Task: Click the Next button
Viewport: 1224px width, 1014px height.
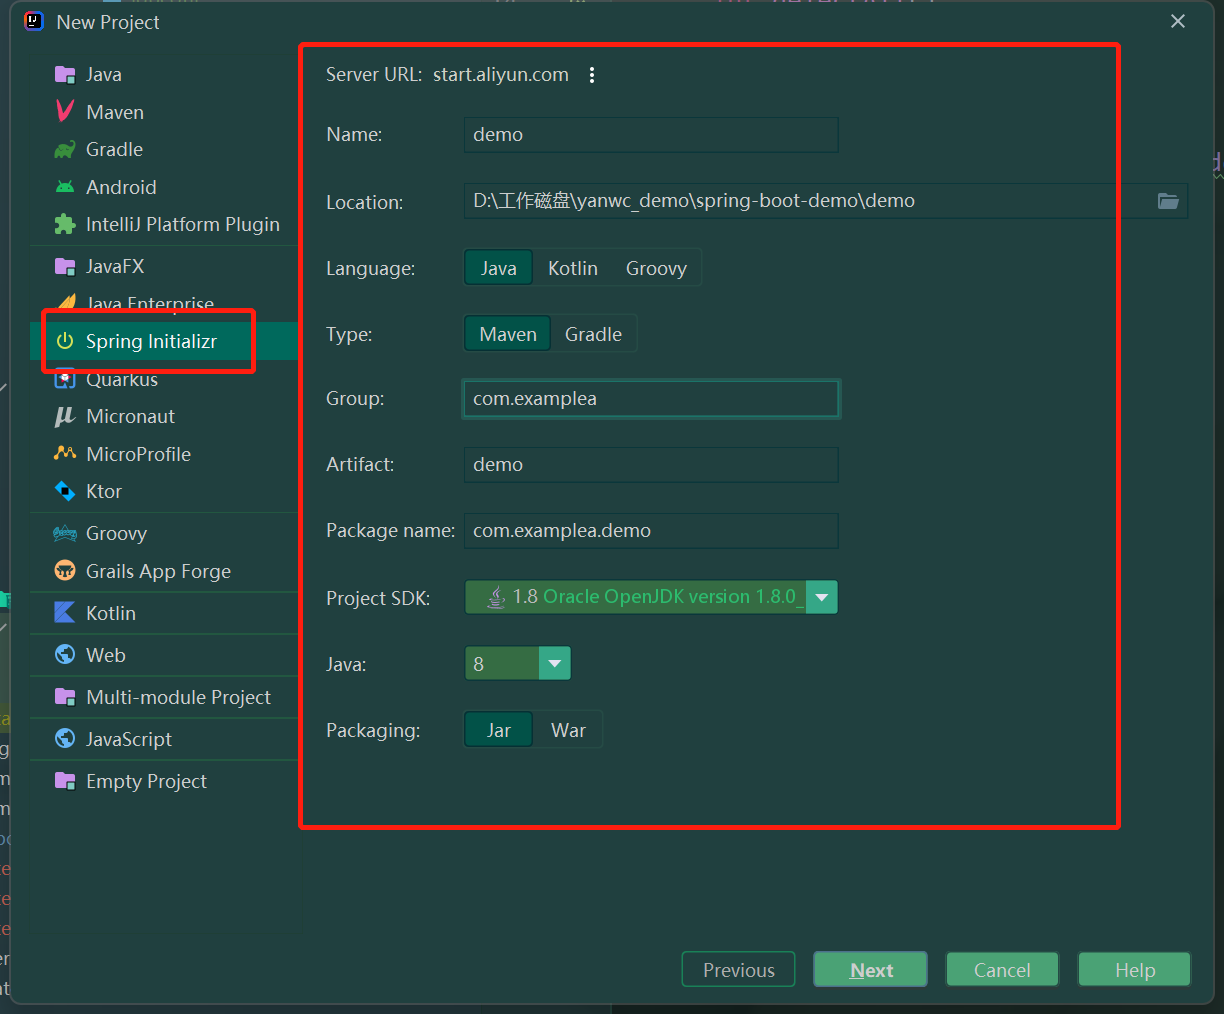Action: click(x=870, y=969)
